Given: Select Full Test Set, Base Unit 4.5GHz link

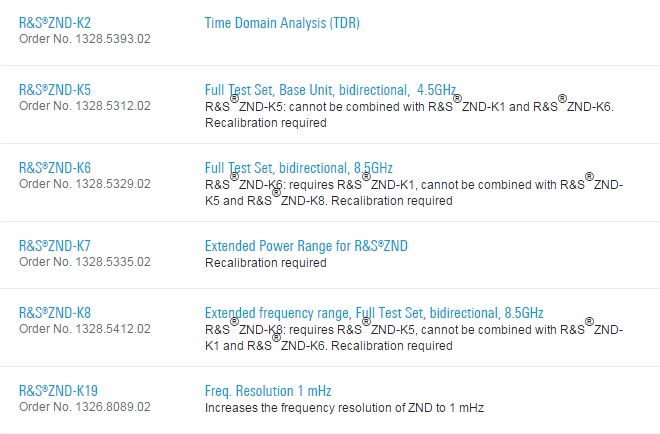Looking at the screenshot, I should (330, 90).
